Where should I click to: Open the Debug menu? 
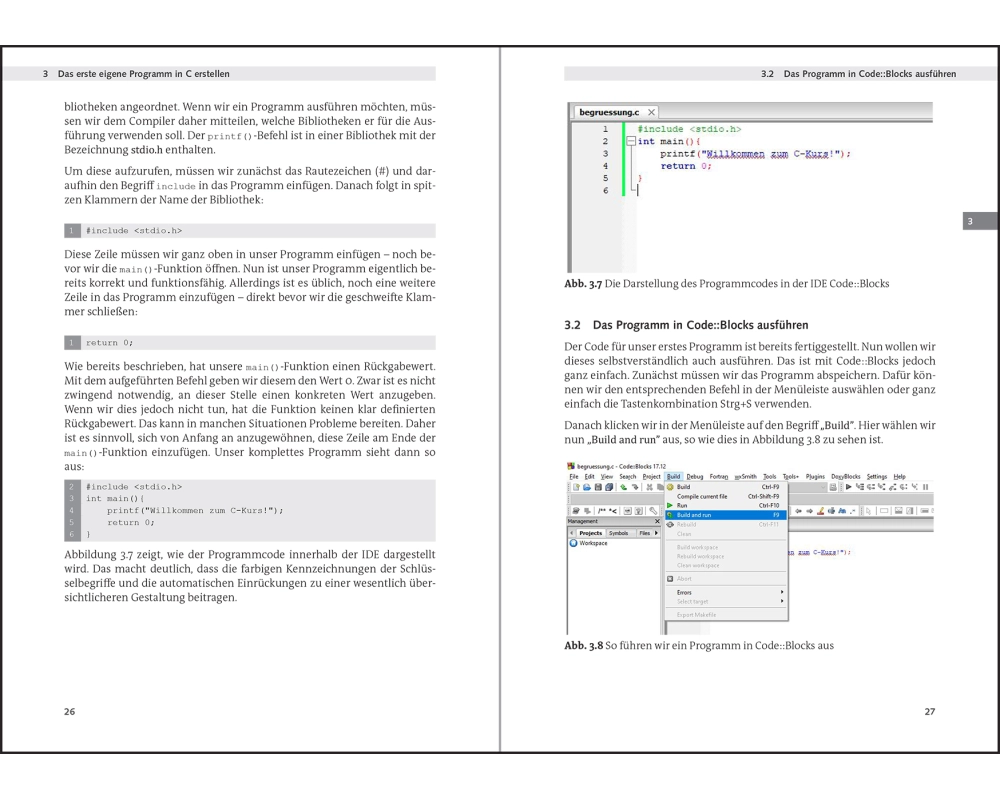695,476
